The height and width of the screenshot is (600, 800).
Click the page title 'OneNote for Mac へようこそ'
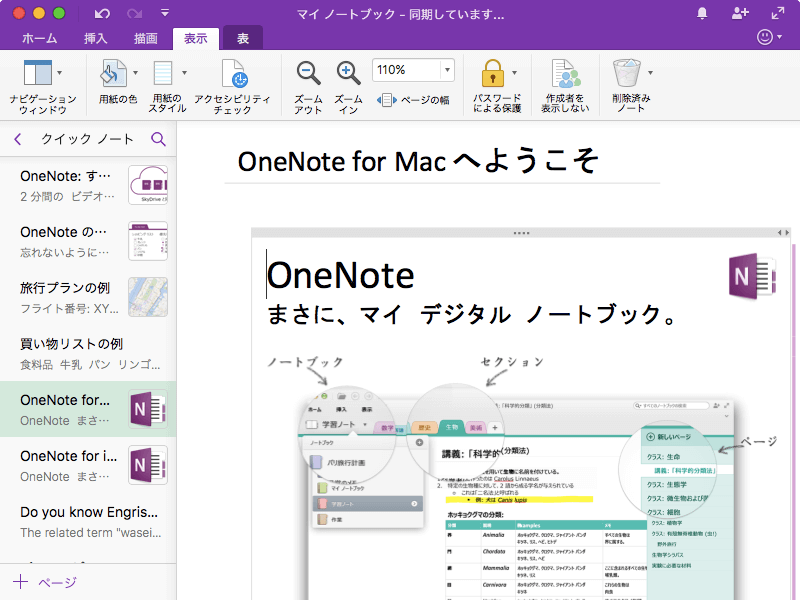418,161
